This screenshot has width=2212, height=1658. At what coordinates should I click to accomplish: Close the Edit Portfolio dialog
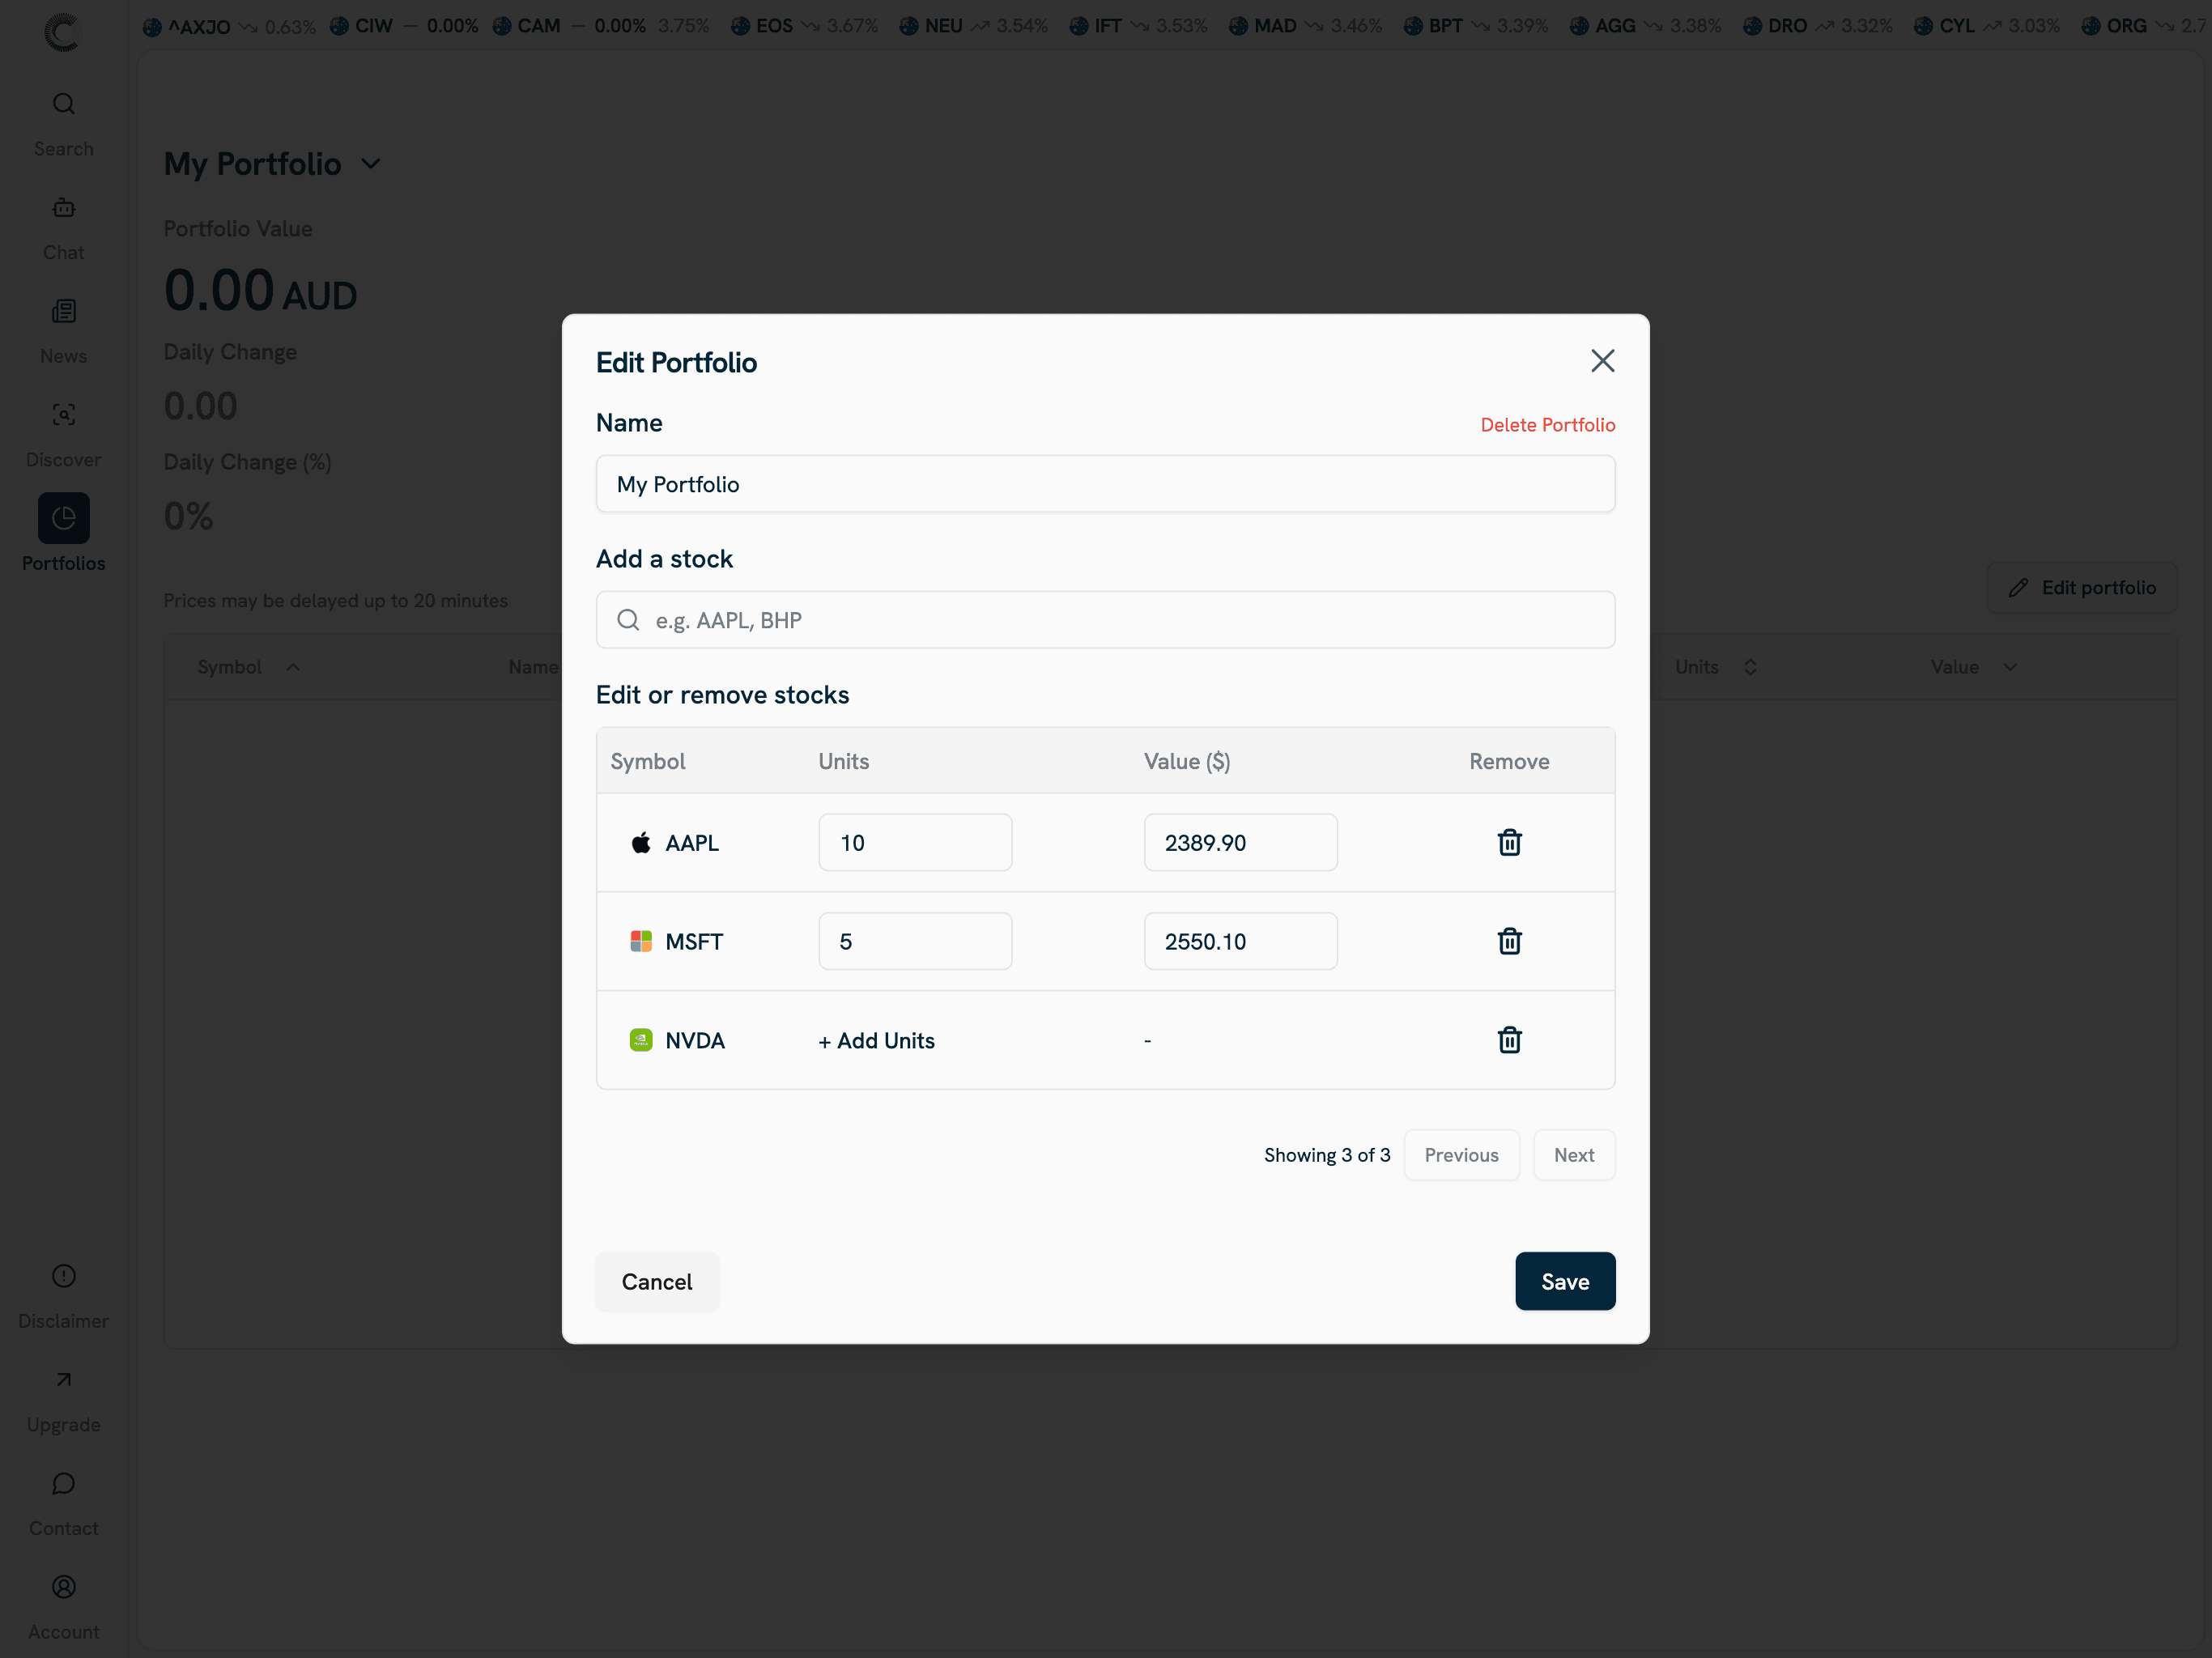coord(1602,360)
